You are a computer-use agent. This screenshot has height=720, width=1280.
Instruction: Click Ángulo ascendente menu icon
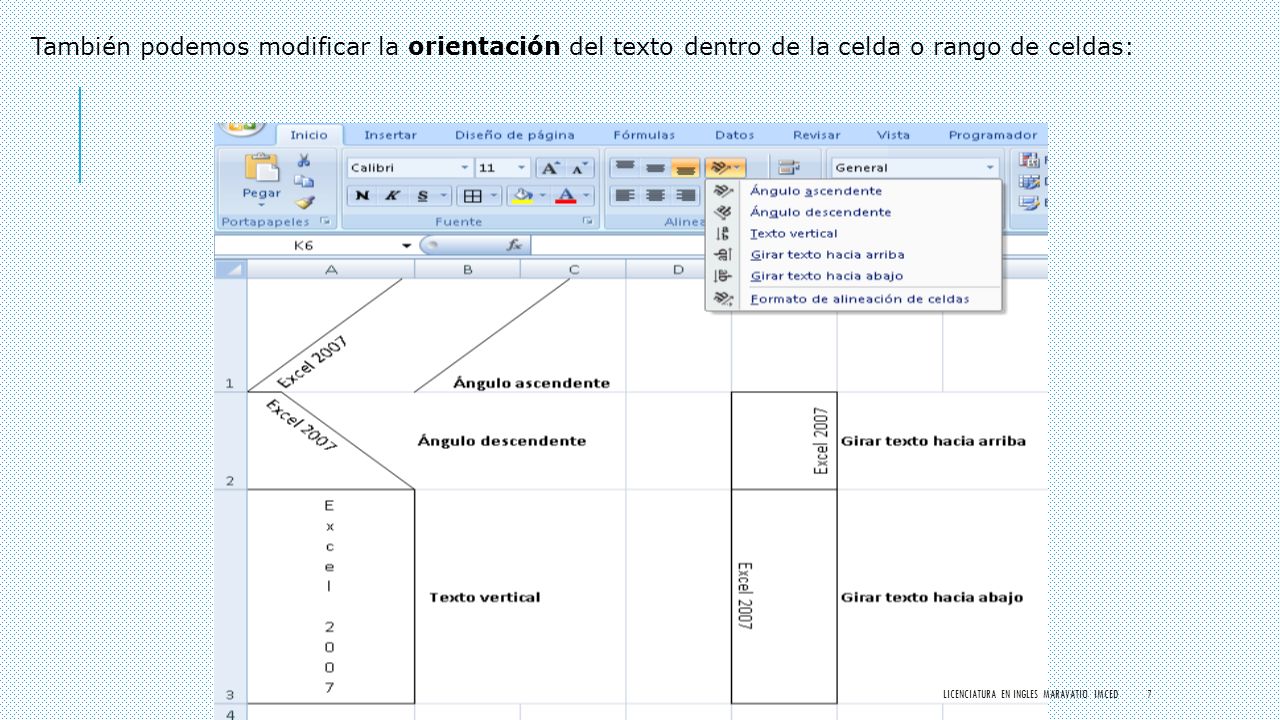(723, 191)
